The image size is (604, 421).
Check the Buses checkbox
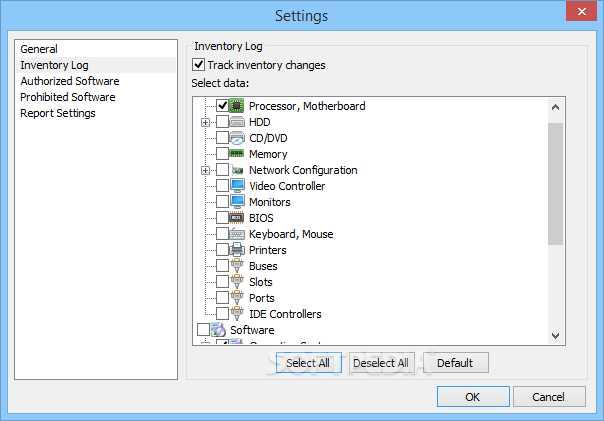tap(222, 265)
